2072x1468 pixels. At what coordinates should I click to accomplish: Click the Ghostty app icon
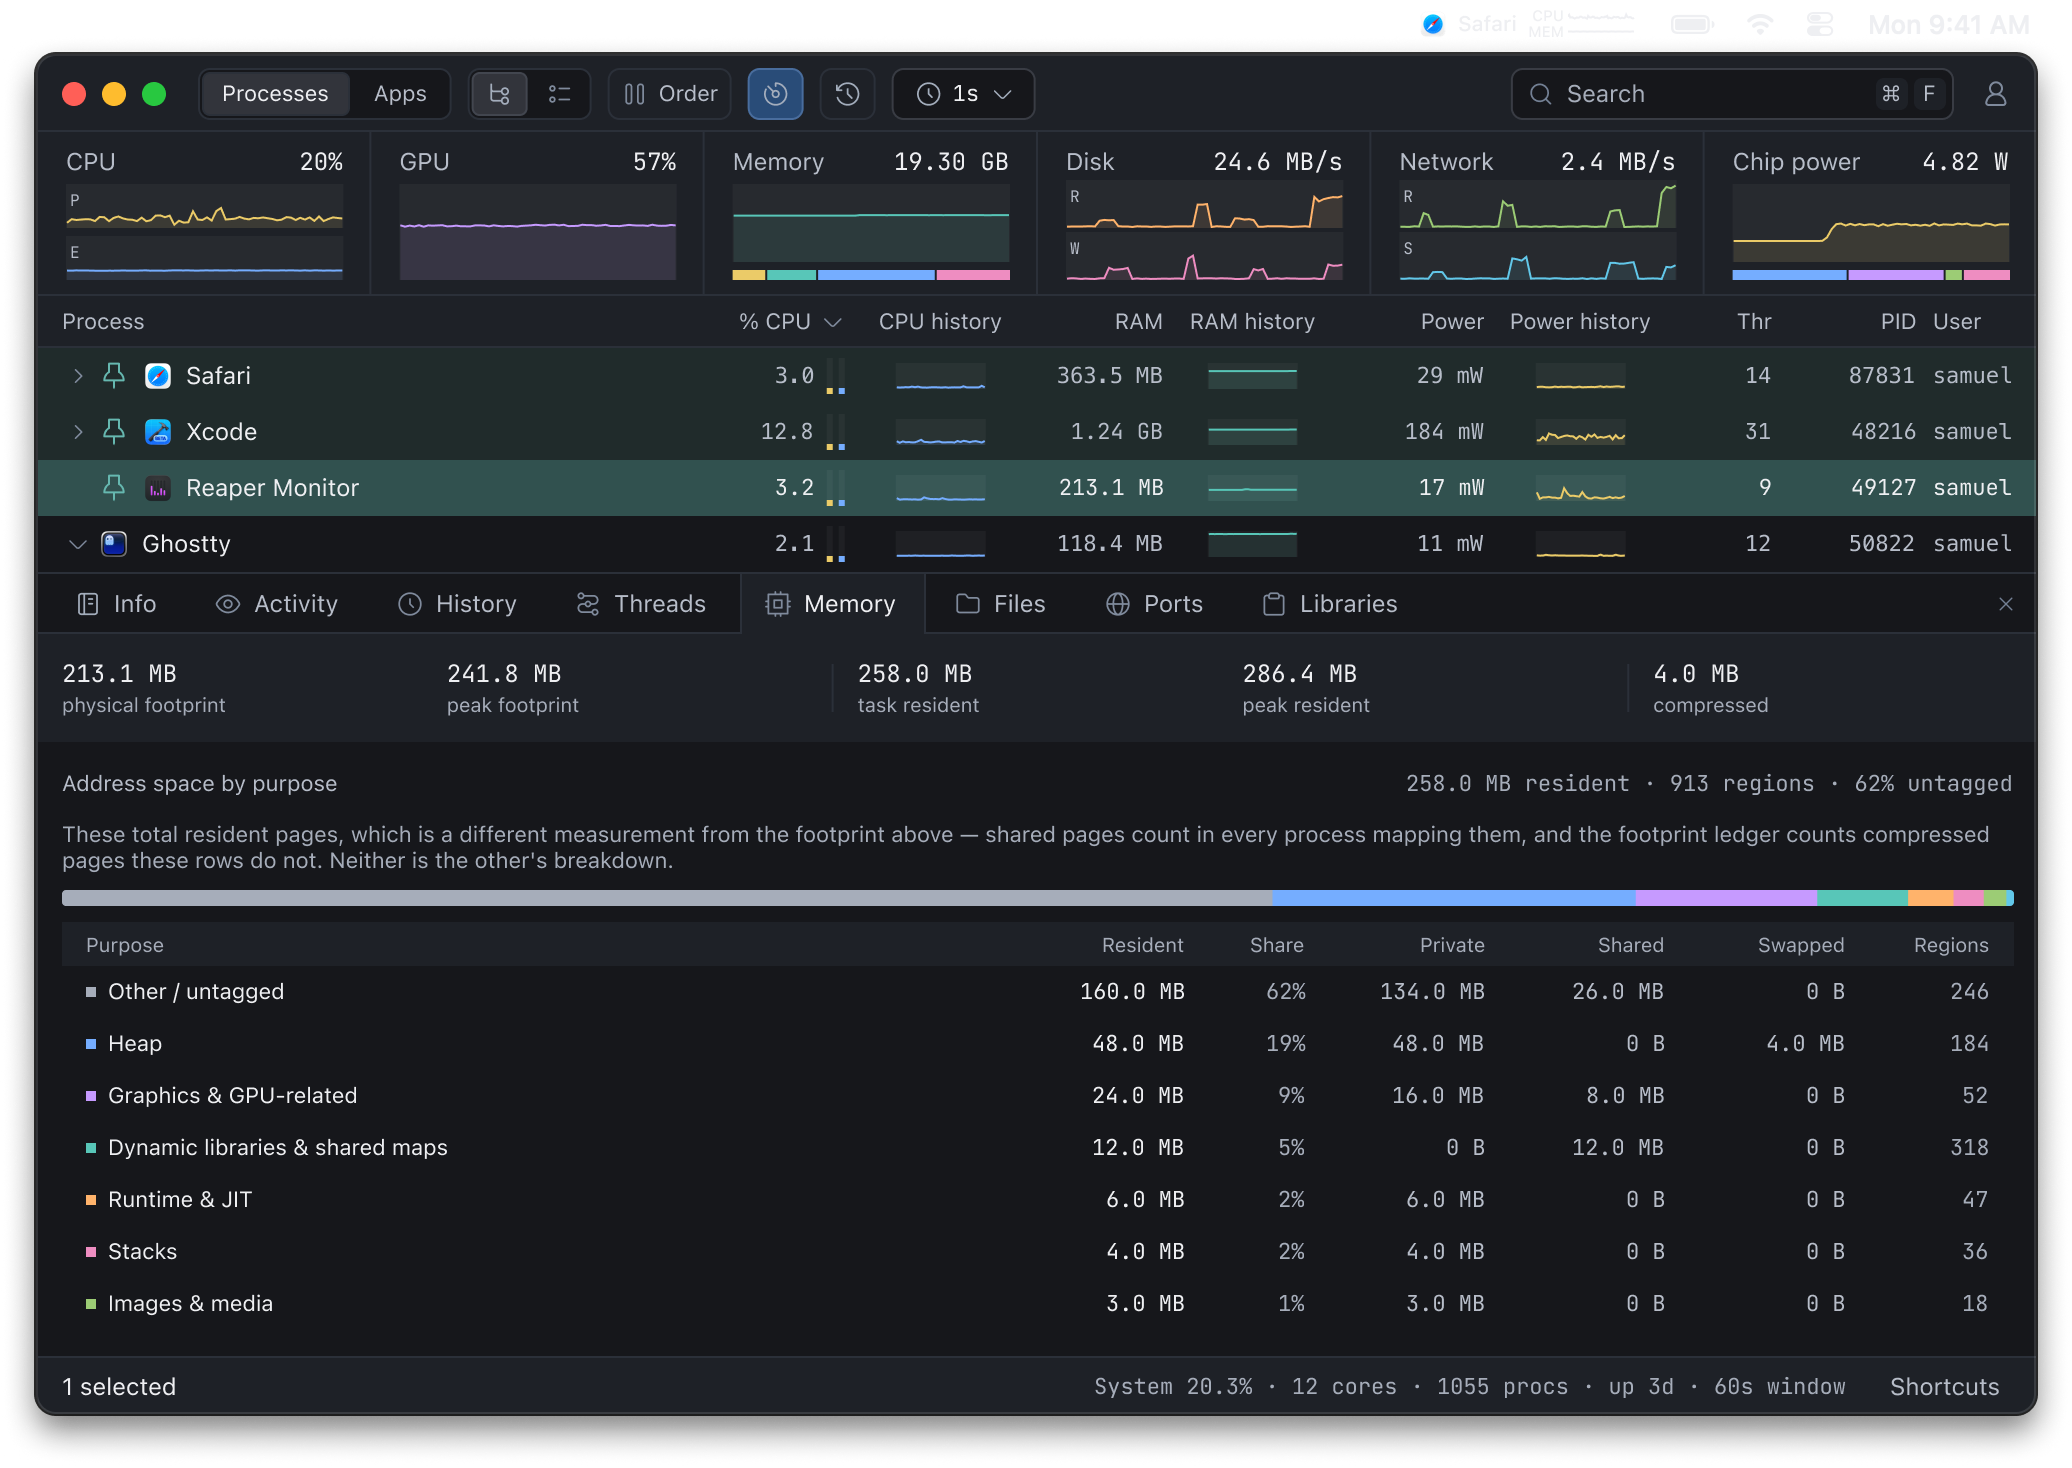pyautogui.click(x=114, y=544)
